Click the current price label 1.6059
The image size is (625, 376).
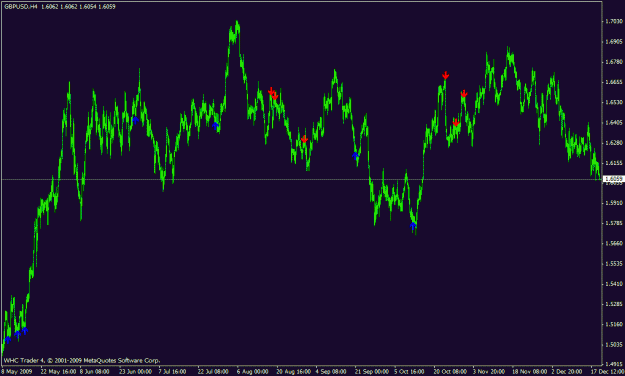613,179
